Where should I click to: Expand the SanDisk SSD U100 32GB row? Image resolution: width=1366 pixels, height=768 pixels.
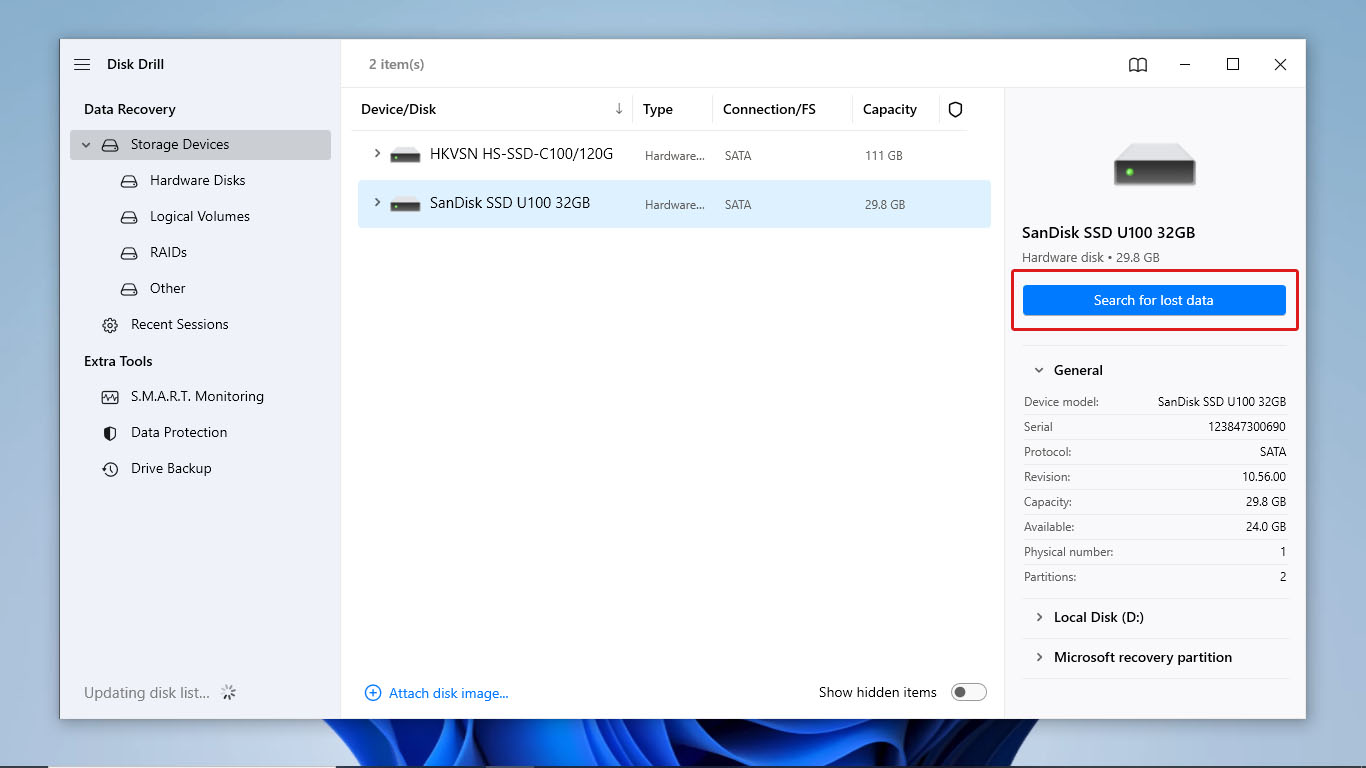(x=377, y=203)
